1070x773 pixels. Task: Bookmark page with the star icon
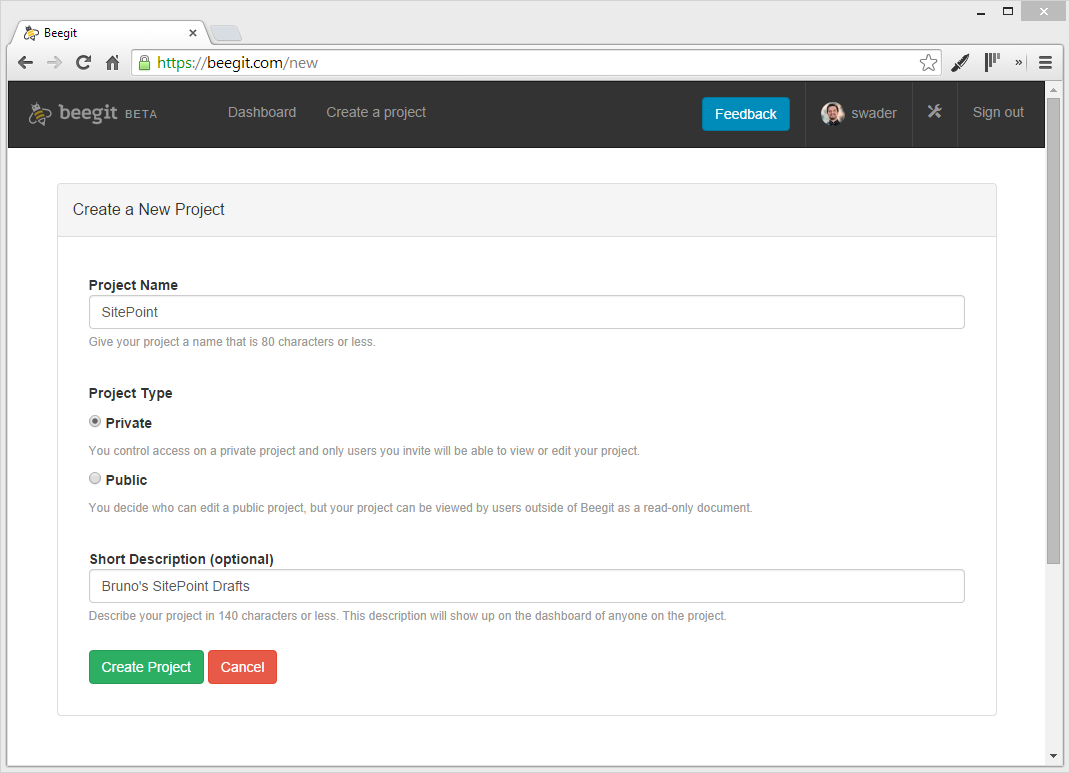pos(928,63)
